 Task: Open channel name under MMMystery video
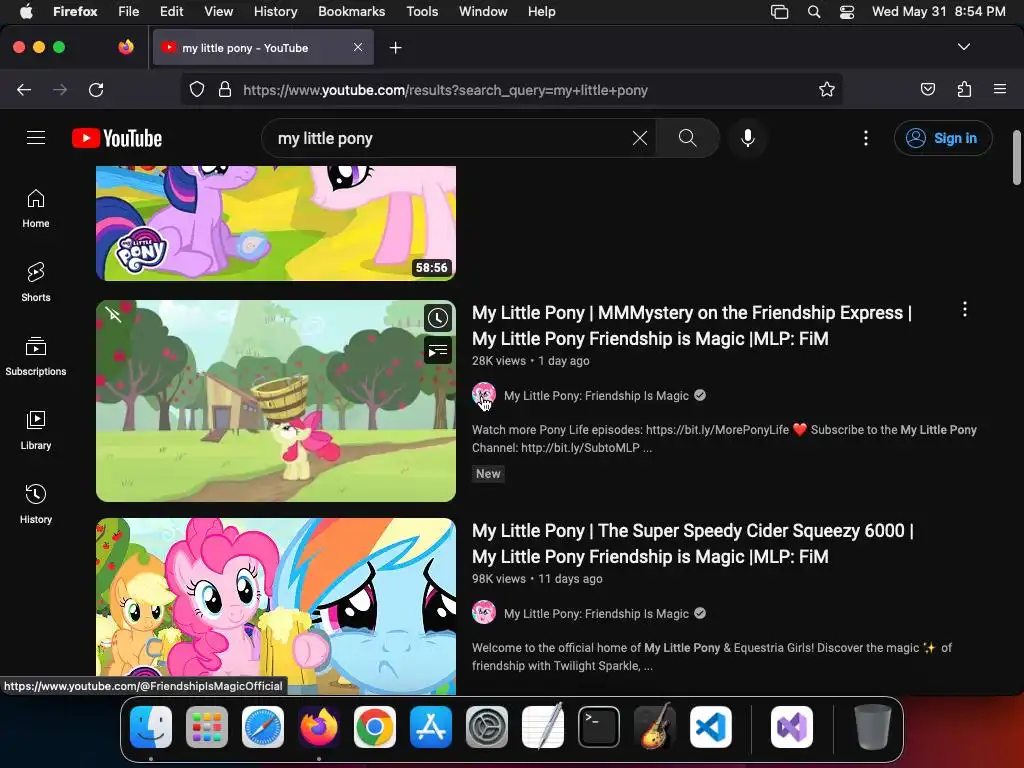coord(596,395)
